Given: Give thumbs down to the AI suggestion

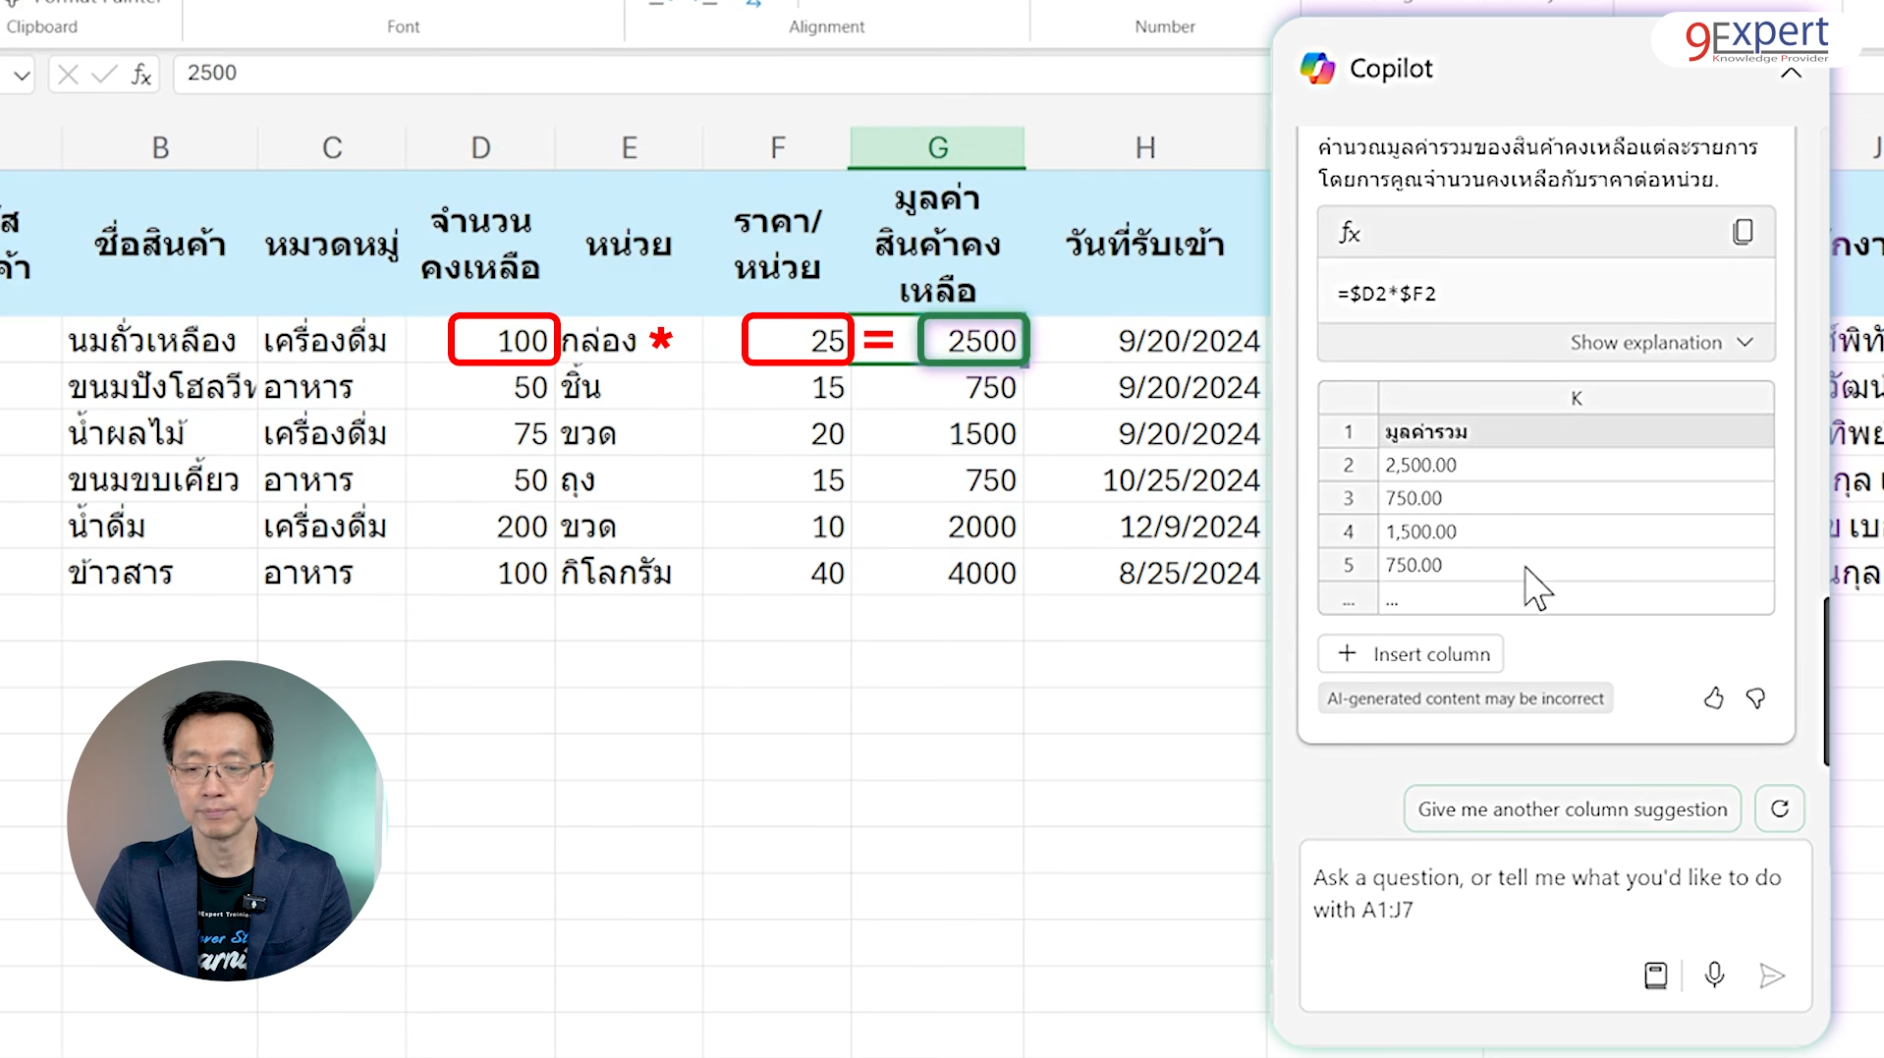Looking at the screenshot, I should pos(1757,698).
